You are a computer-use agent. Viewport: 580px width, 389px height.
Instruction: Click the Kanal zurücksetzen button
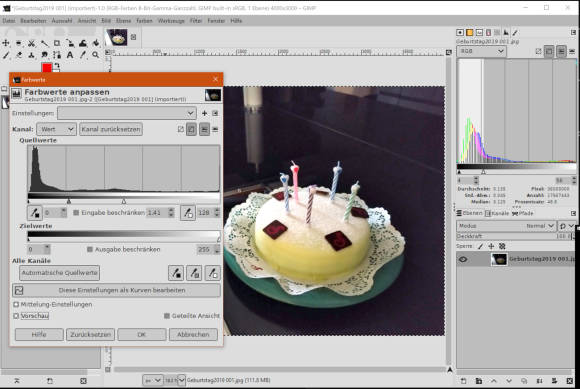(x=111, y=129)
